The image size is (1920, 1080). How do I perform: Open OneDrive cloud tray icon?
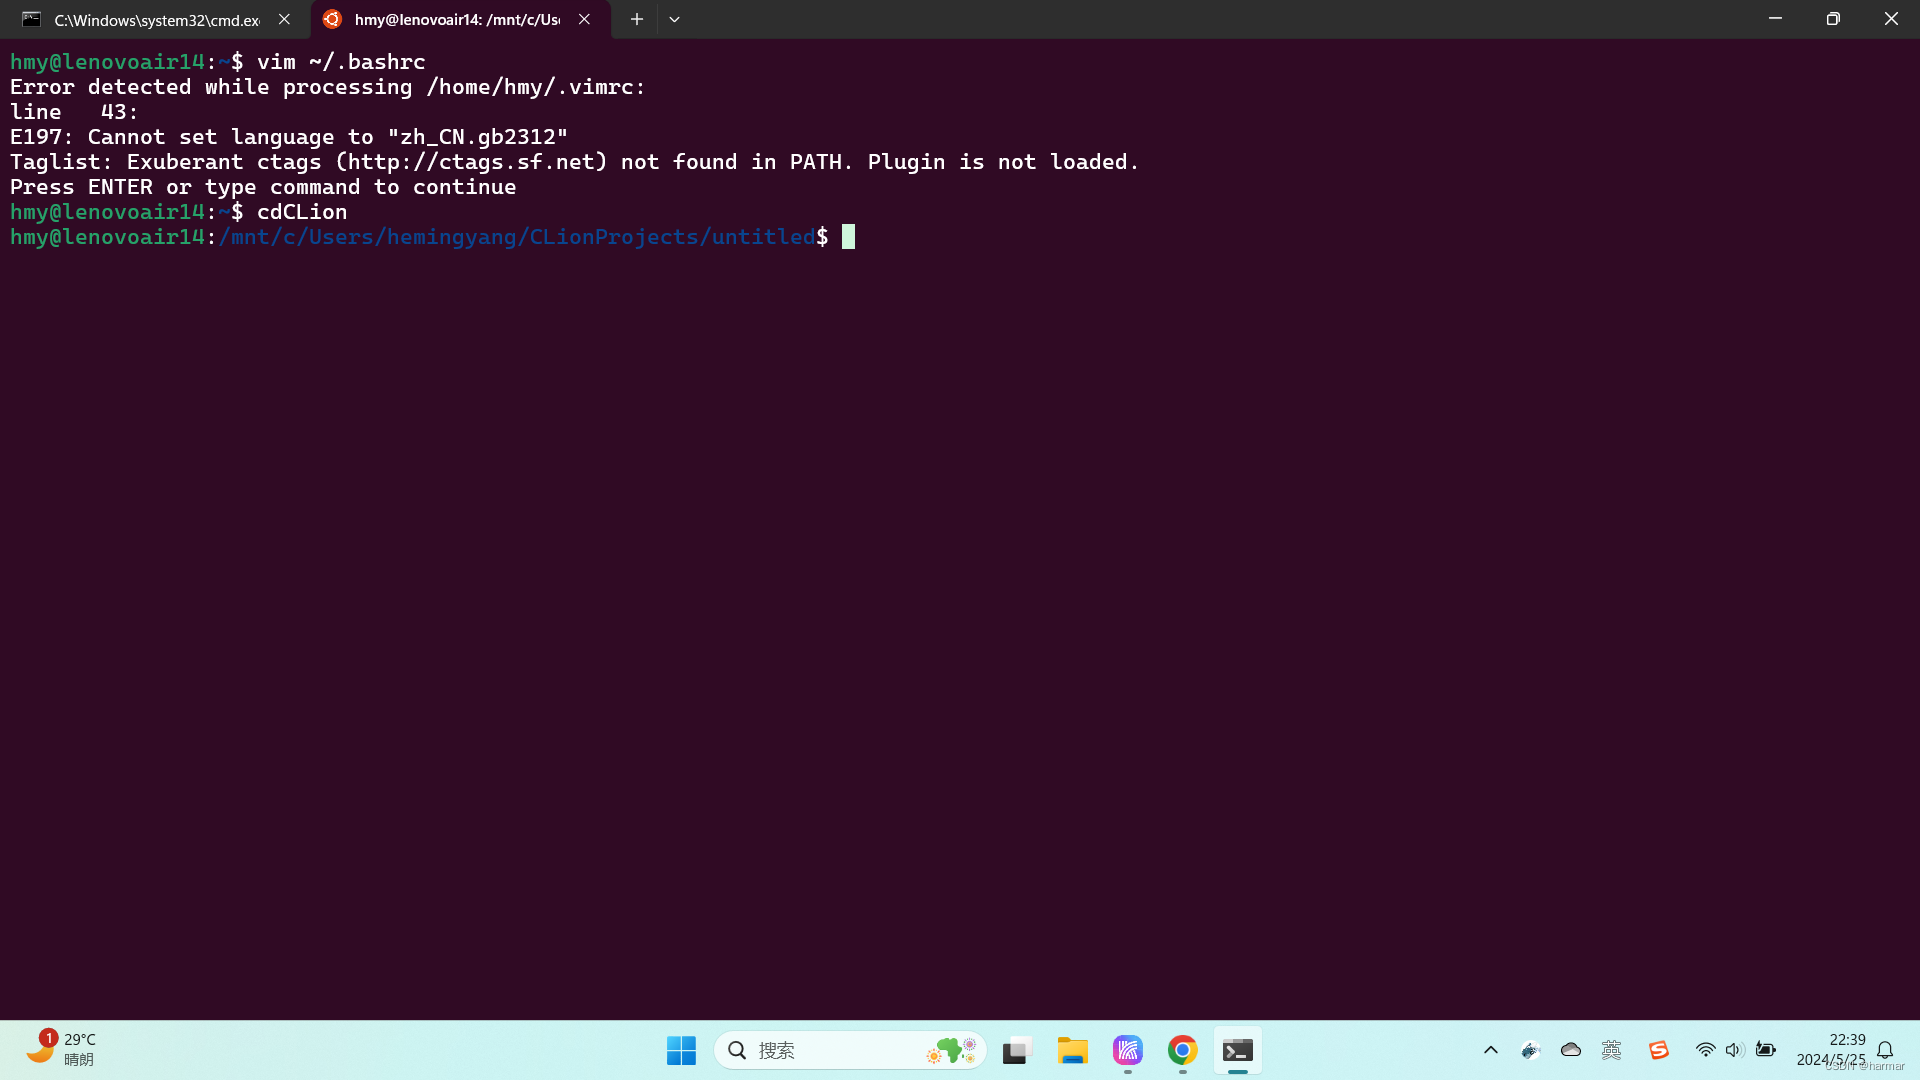[x=1570, y=1050]
